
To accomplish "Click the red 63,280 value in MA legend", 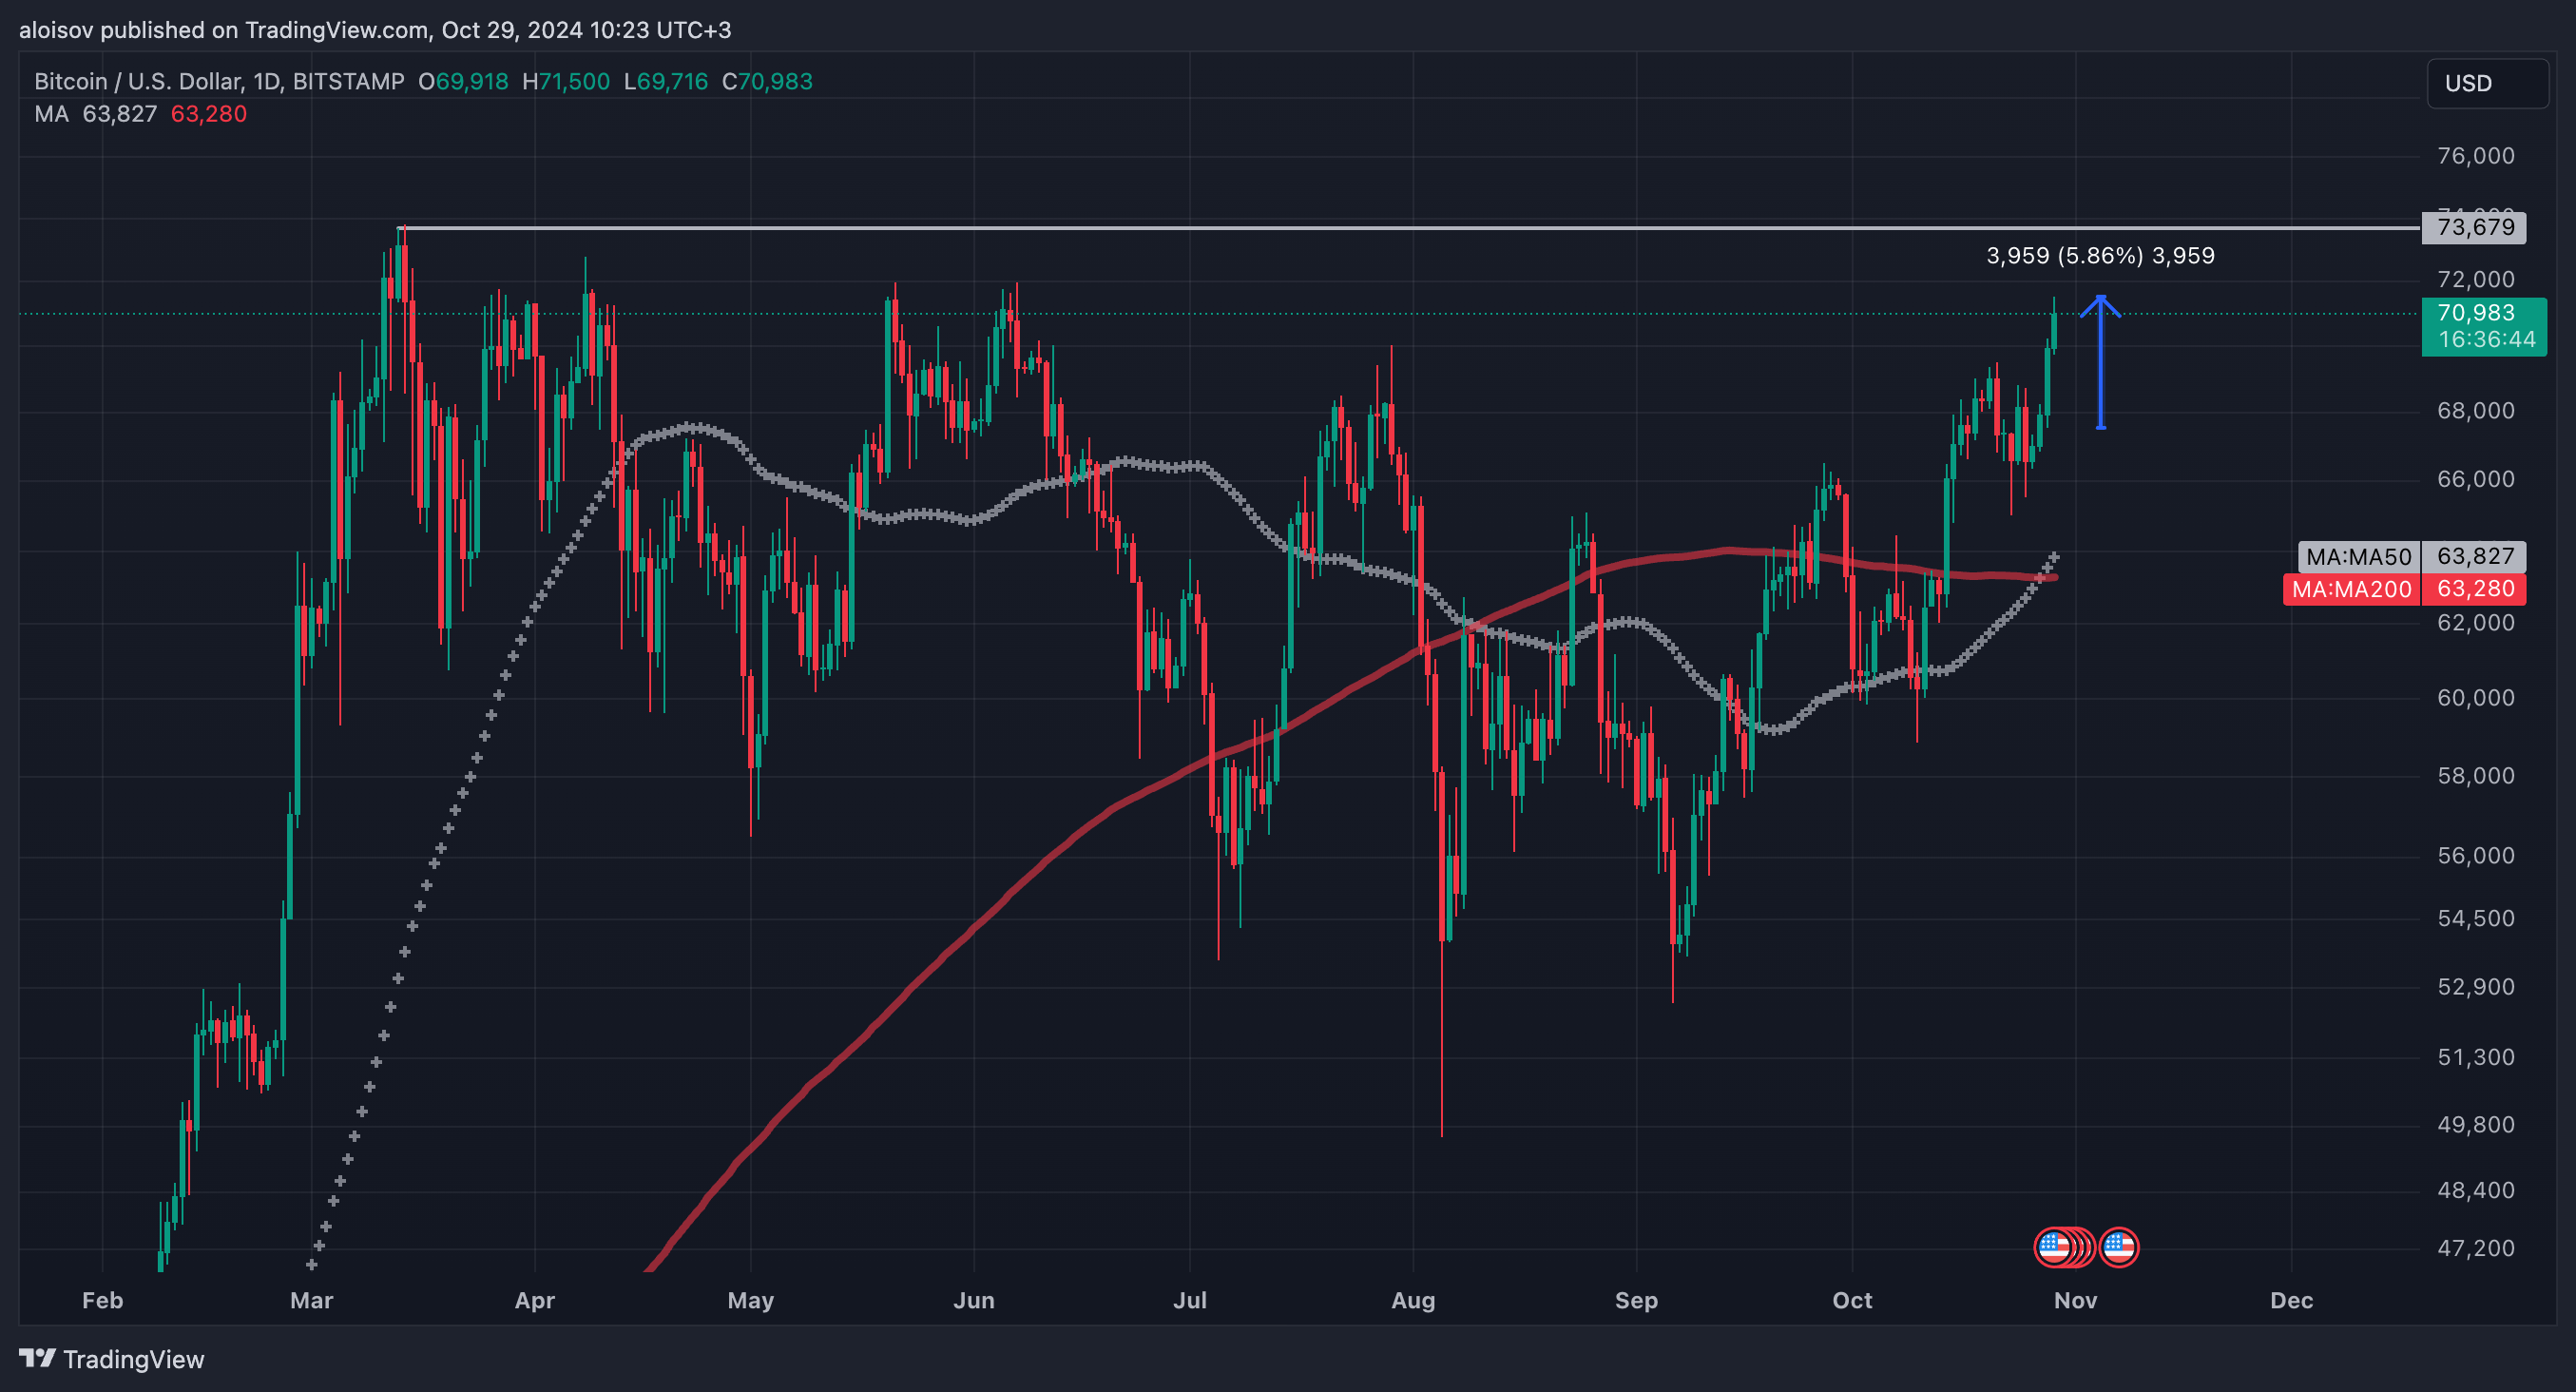I will 209,114.
